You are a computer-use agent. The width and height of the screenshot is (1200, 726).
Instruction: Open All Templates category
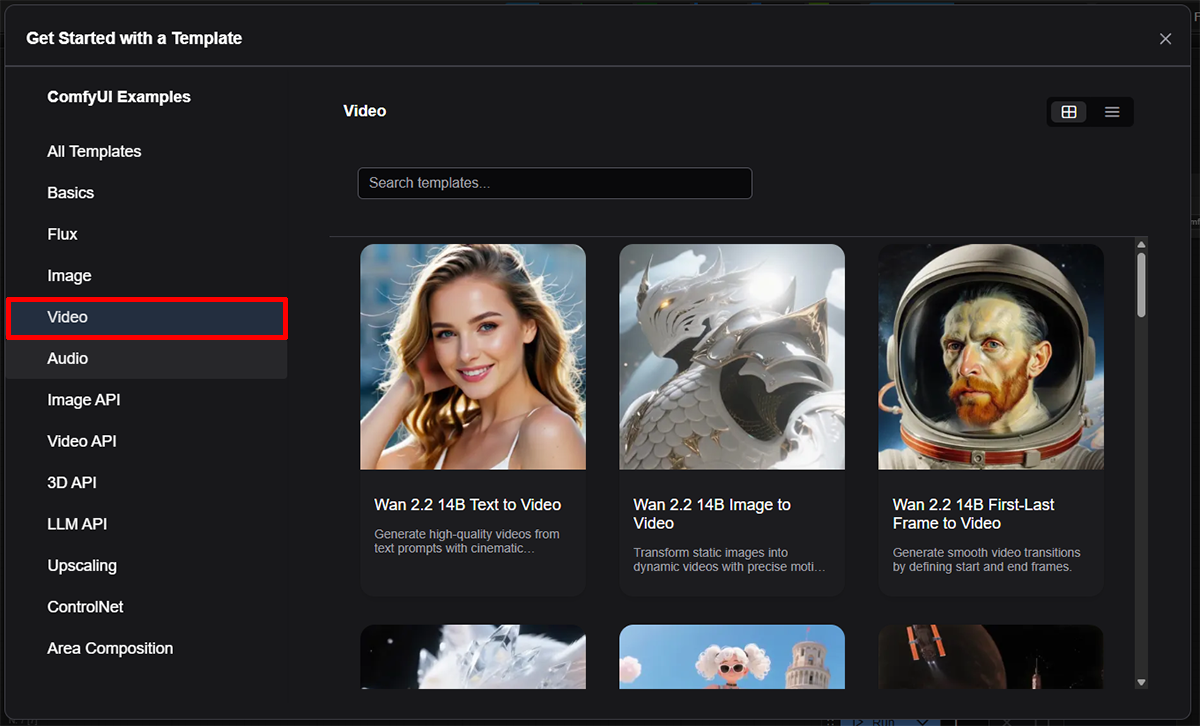point(146,152)
